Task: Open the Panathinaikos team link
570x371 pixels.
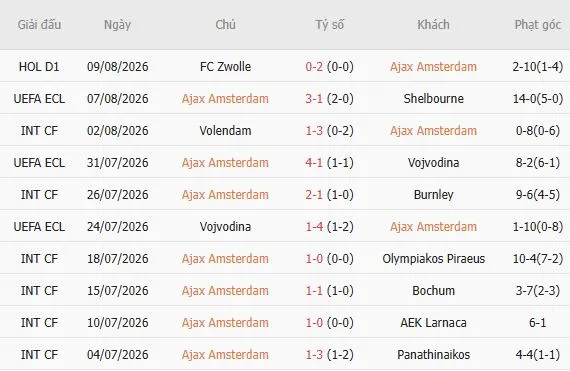Action: click(x=433, y=355)
